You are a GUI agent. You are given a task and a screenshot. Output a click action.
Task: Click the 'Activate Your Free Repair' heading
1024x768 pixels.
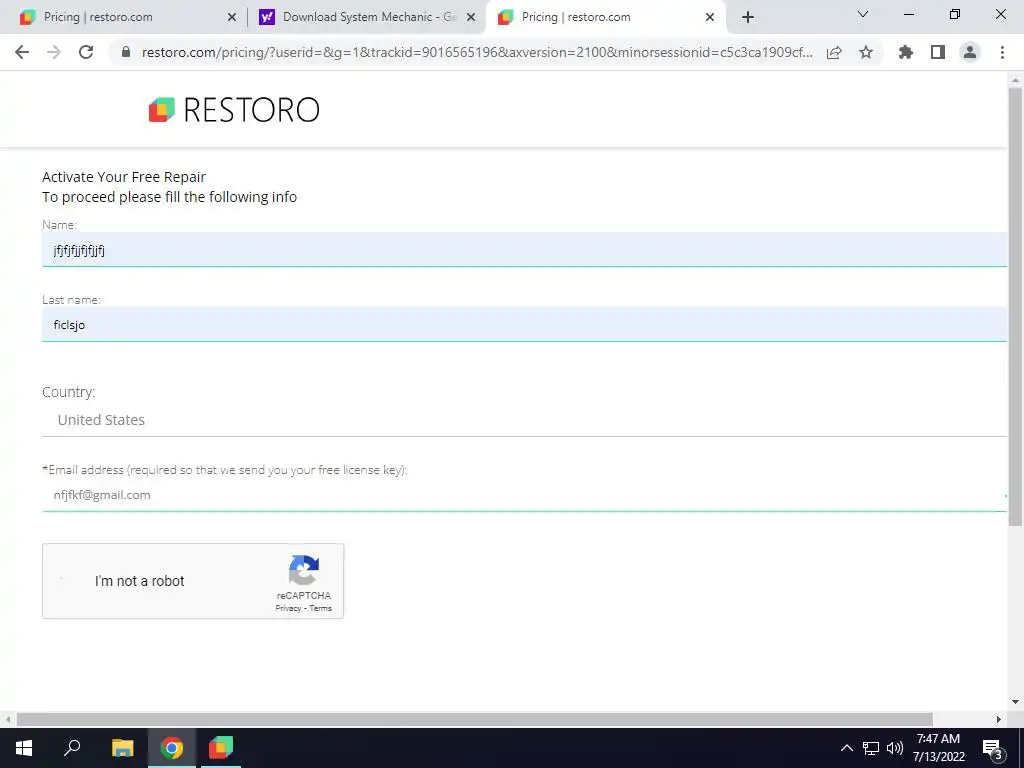pyautogui.click(x=124, y=177)
